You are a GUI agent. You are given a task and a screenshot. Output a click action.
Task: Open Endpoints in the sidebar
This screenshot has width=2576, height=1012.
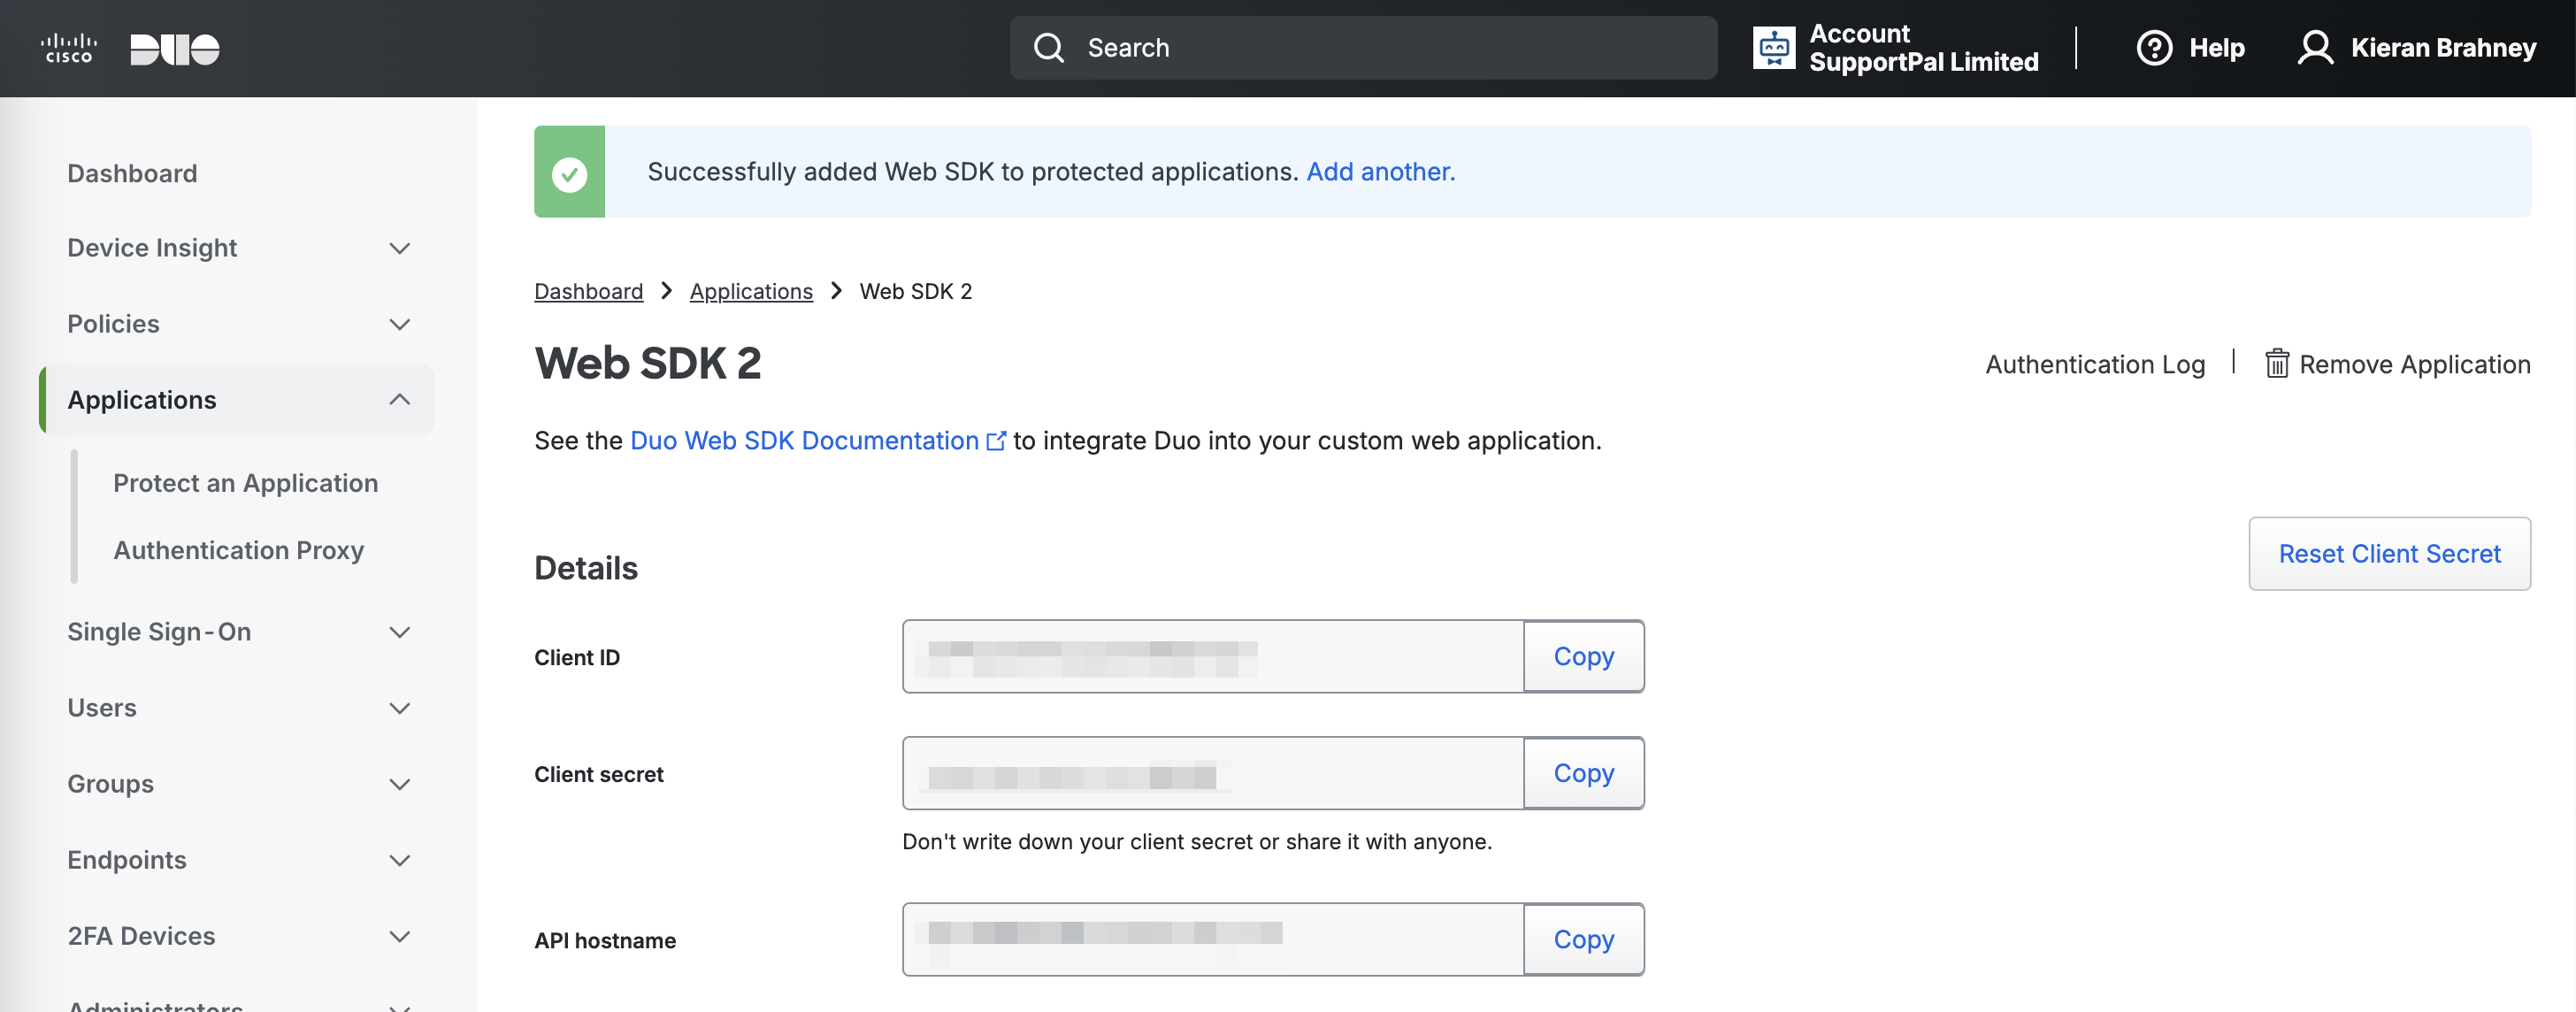tap(127, 860)
